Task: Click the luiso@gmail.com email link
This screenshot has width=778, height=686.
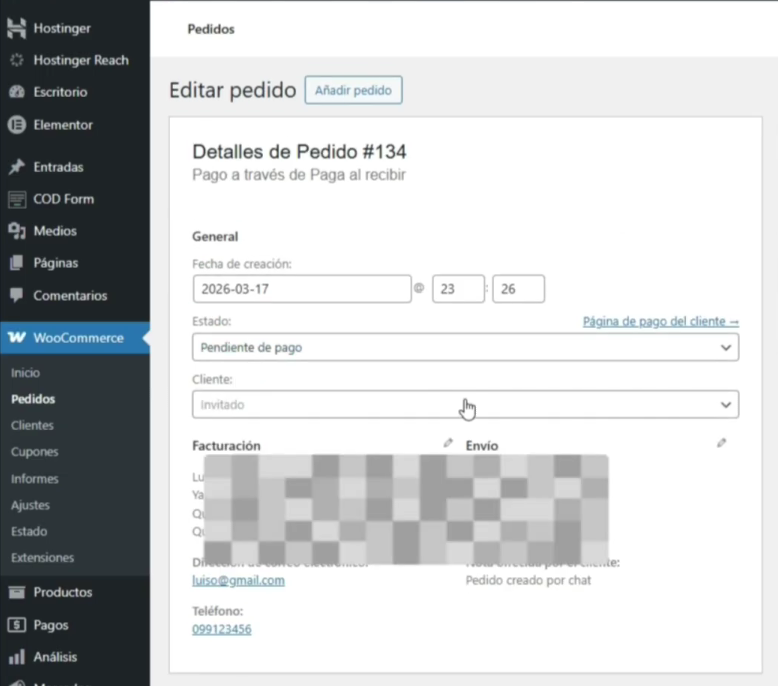Action: click(238, 580)
